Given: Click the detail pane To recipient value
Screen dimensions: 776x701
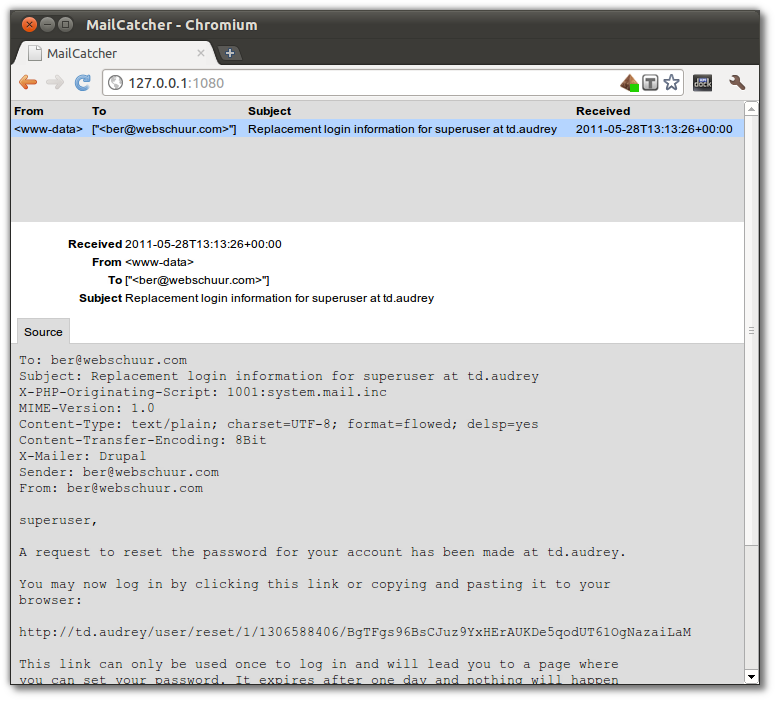Looking at the screenshot, I should coord(197,280).
